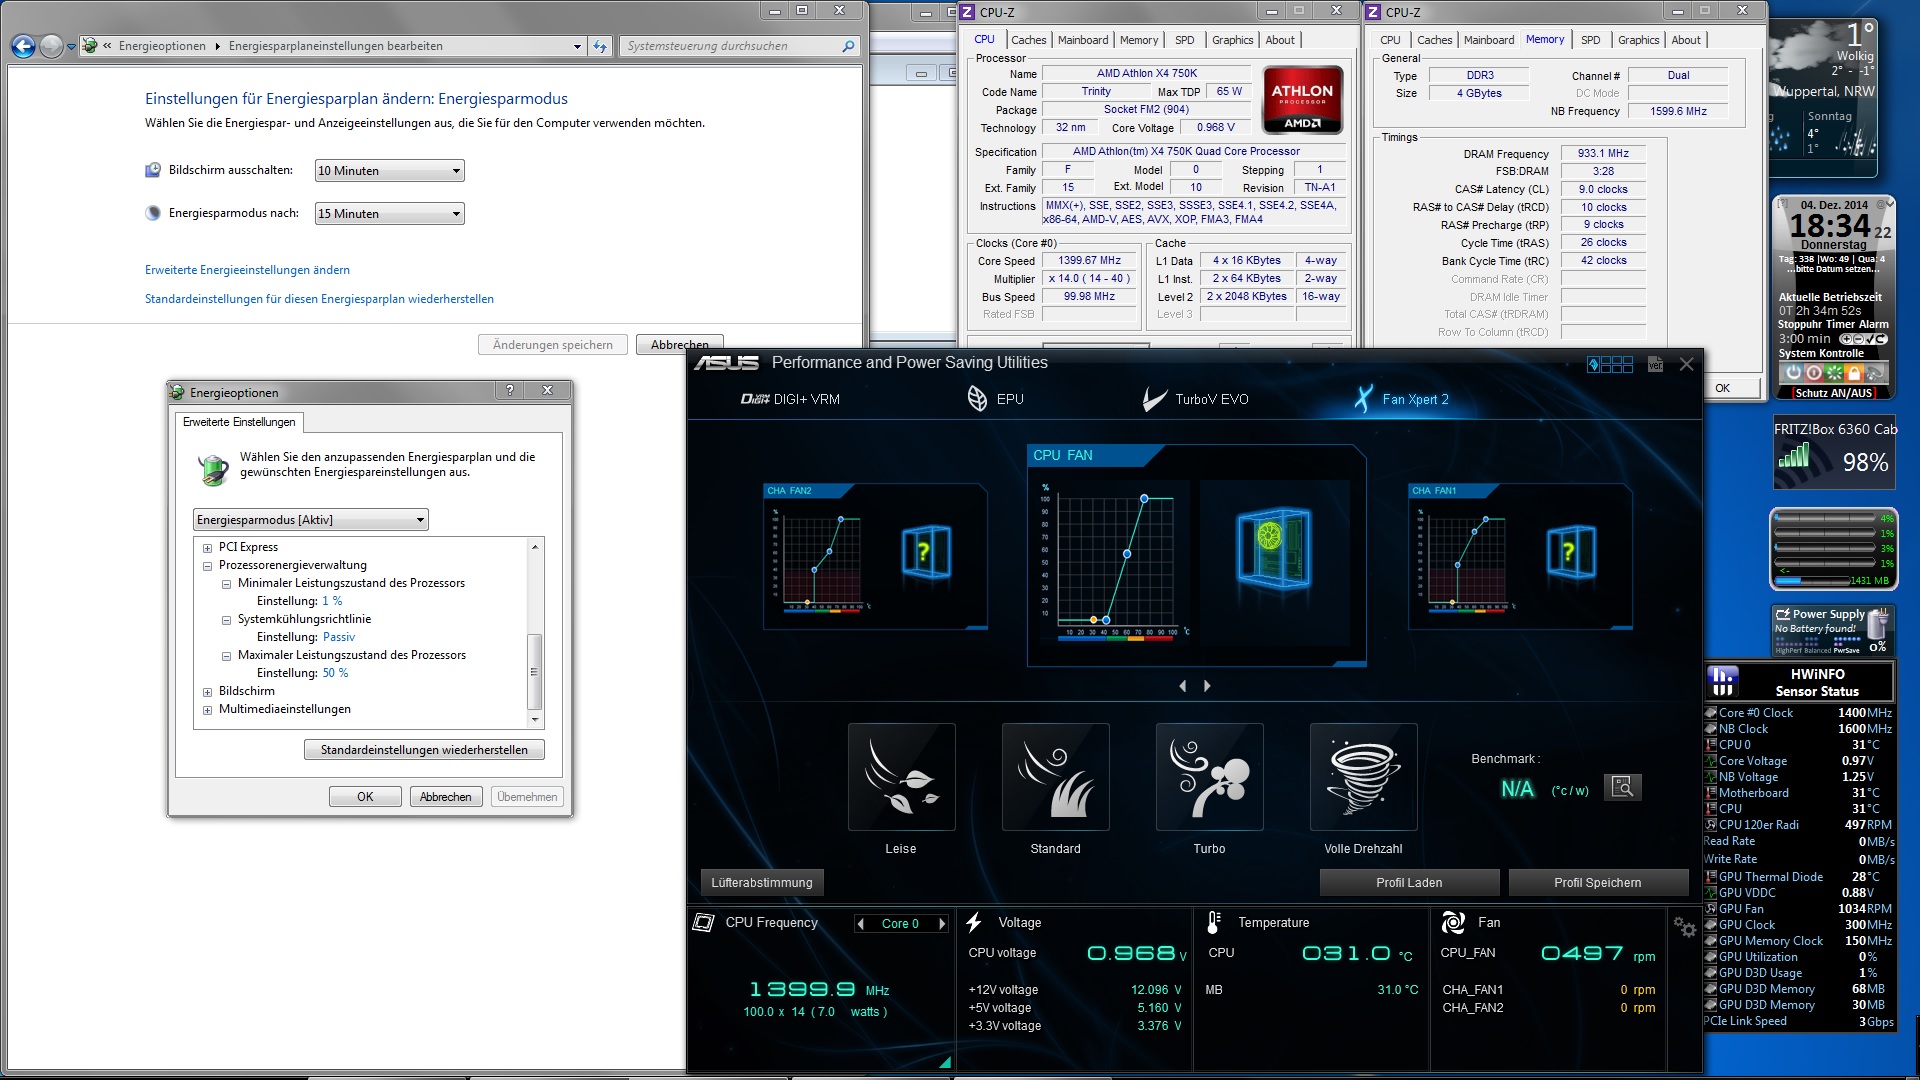Open Bildschirm ausschalten time dropdown
Screen dimensions: 1920x1080
pos(389,171)
